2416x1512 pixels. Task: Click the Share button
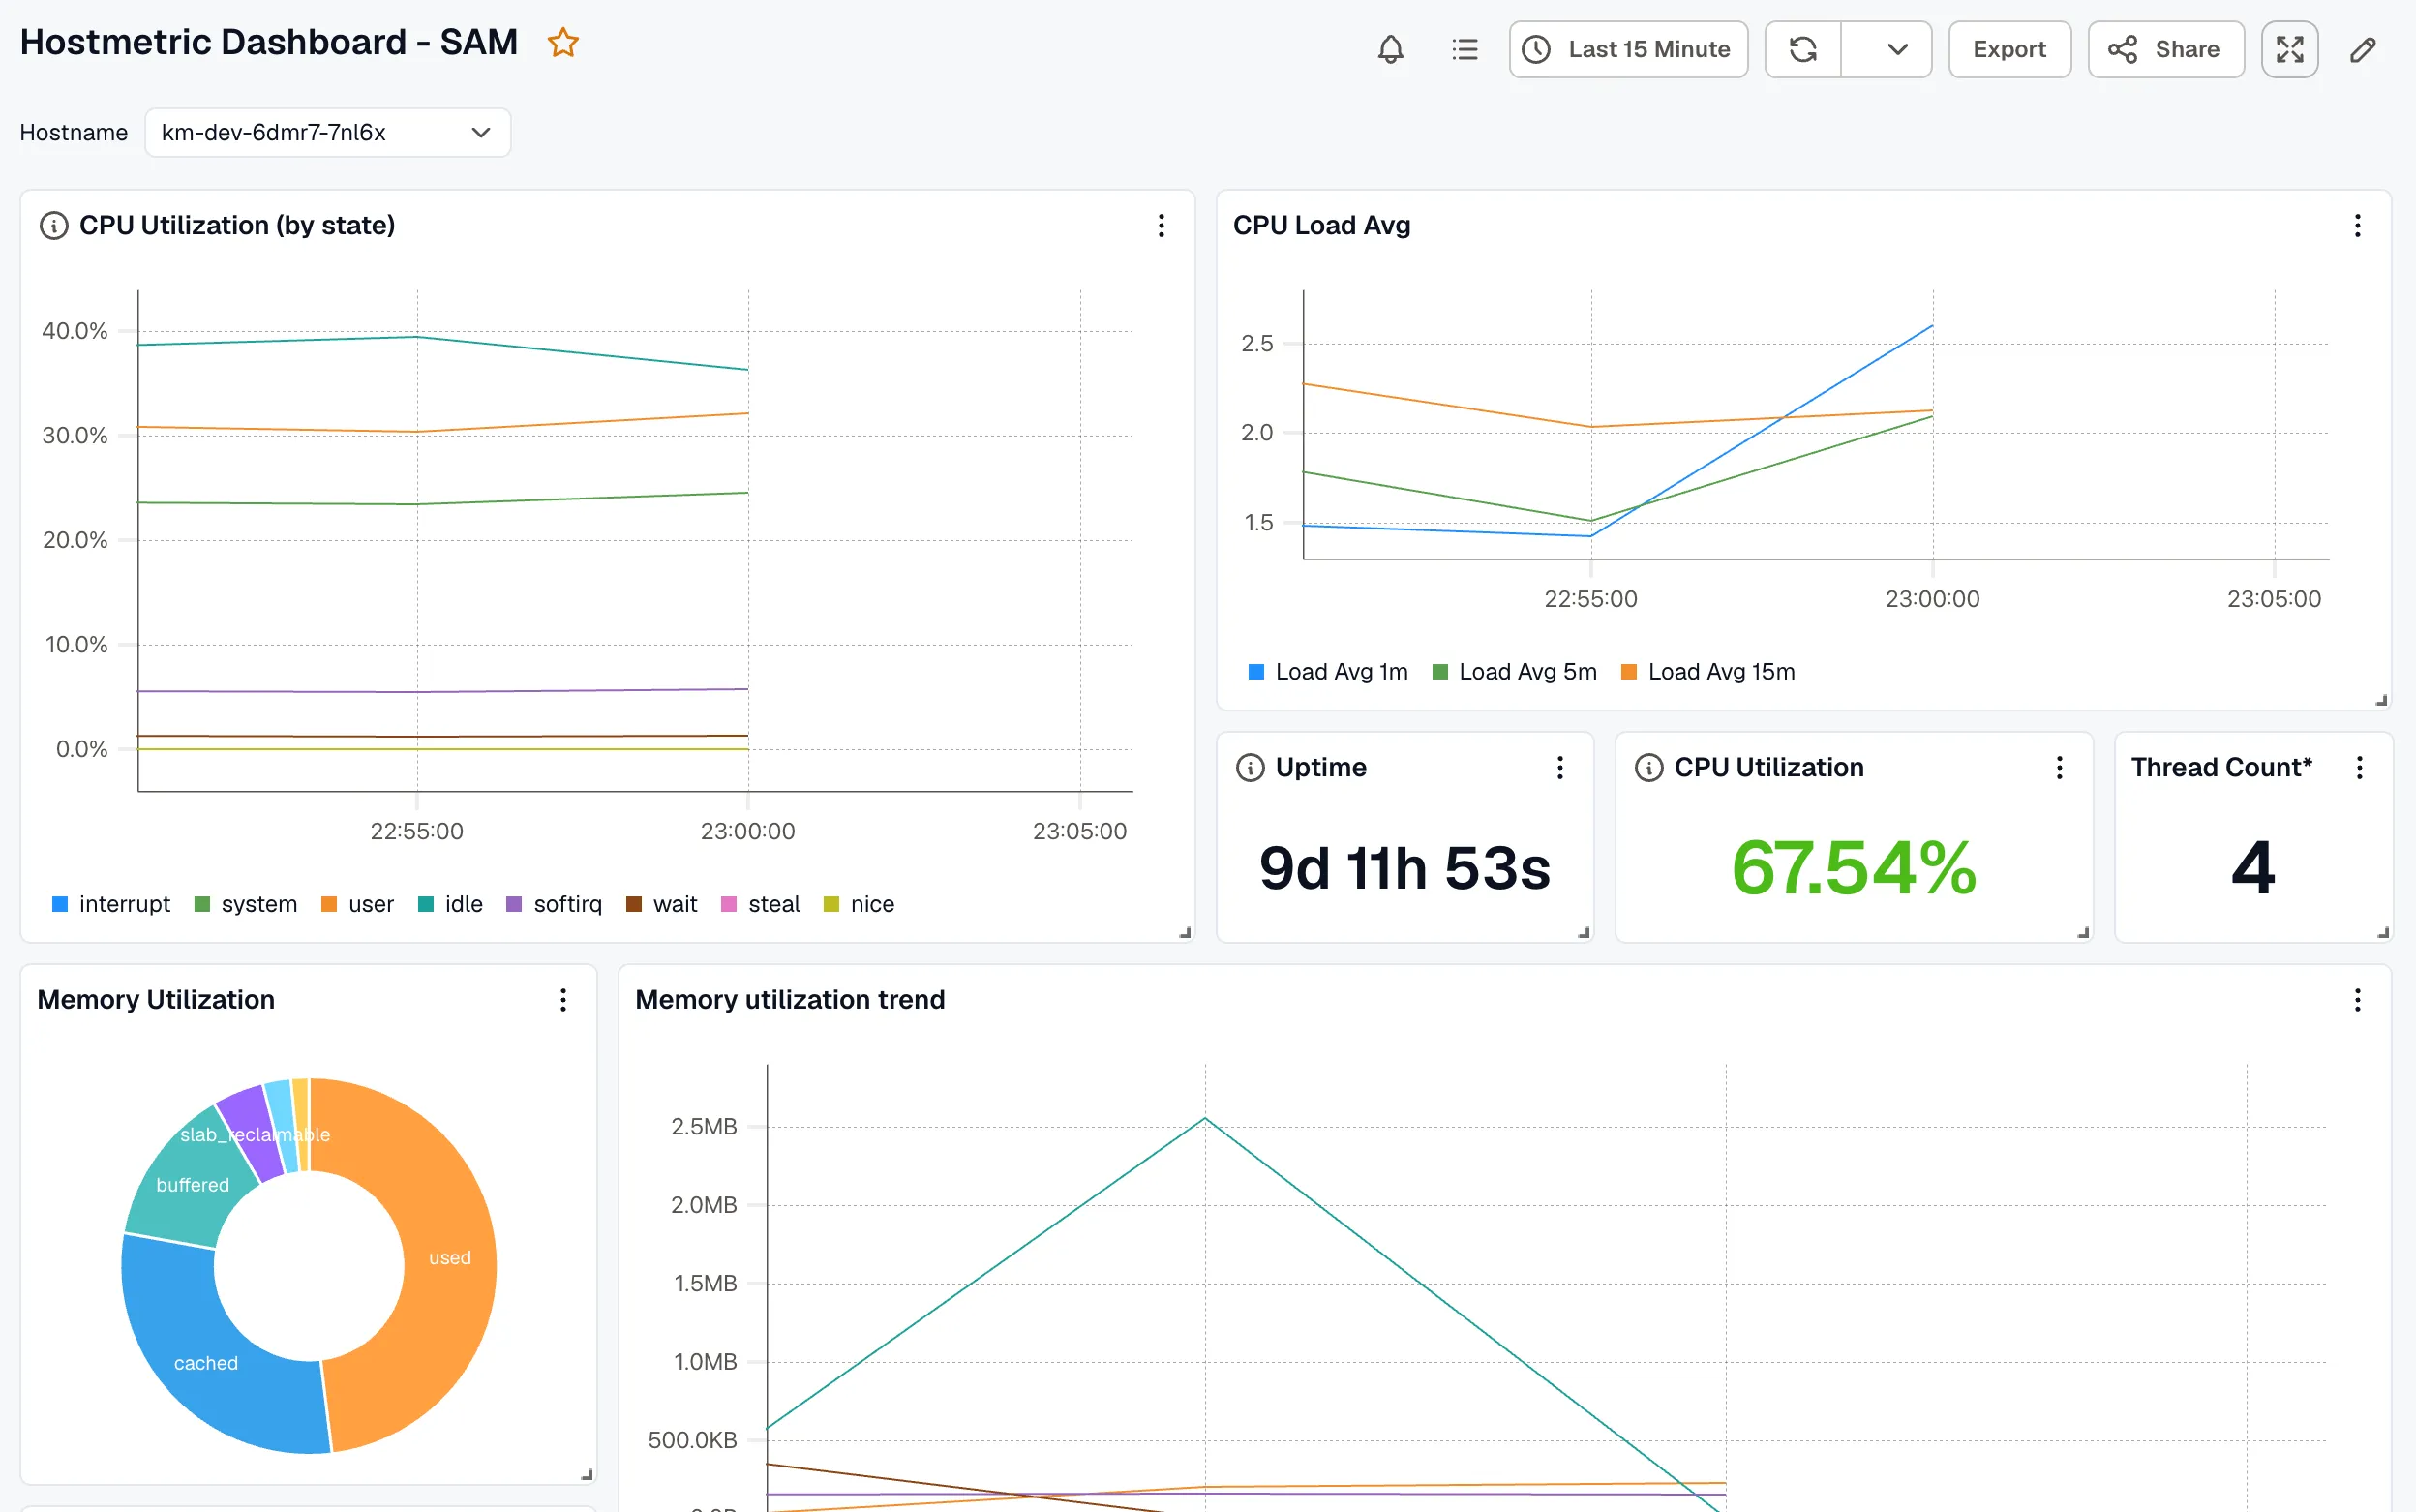point(2166,49)
